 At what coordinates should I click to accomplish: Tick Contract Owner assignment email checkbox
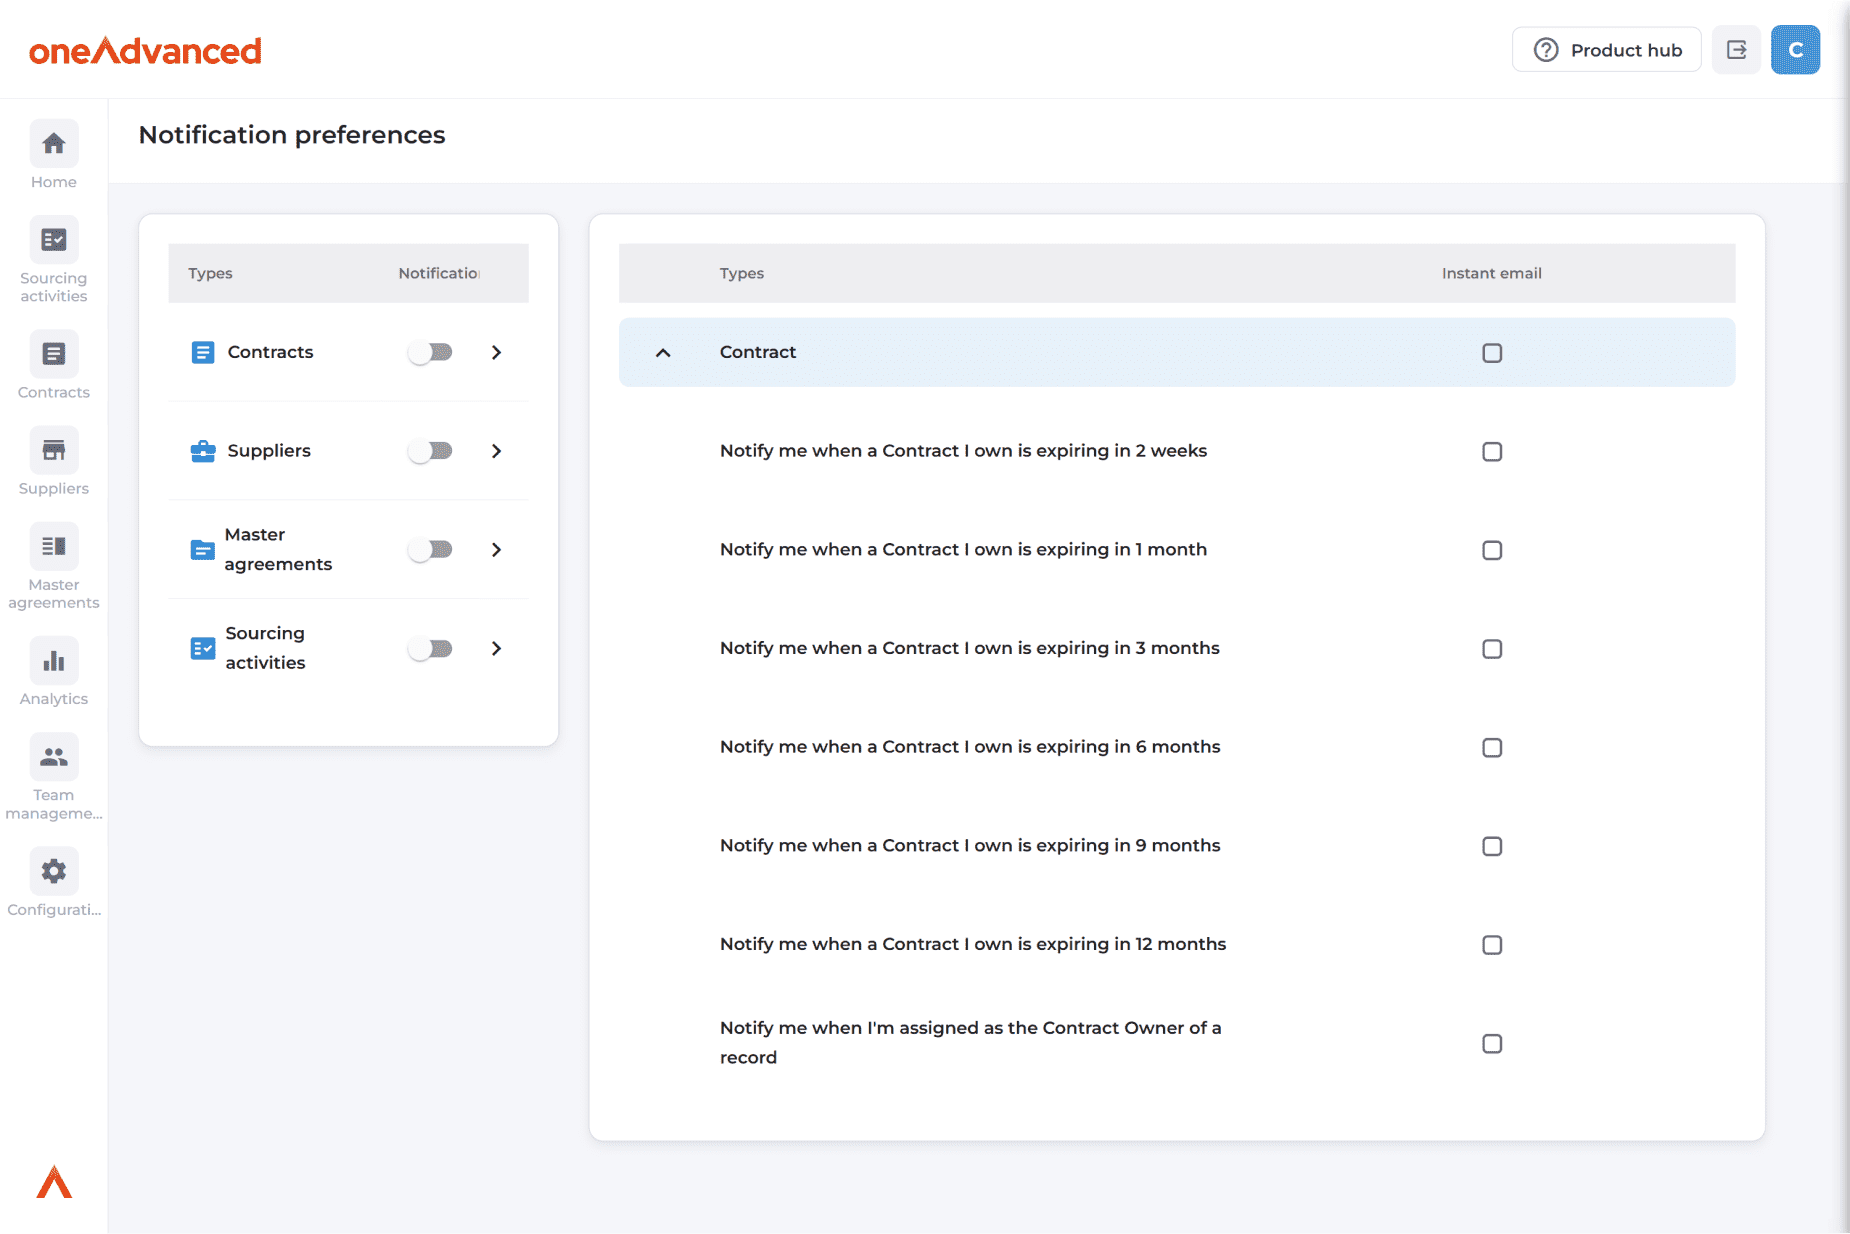(1492, 1044)
